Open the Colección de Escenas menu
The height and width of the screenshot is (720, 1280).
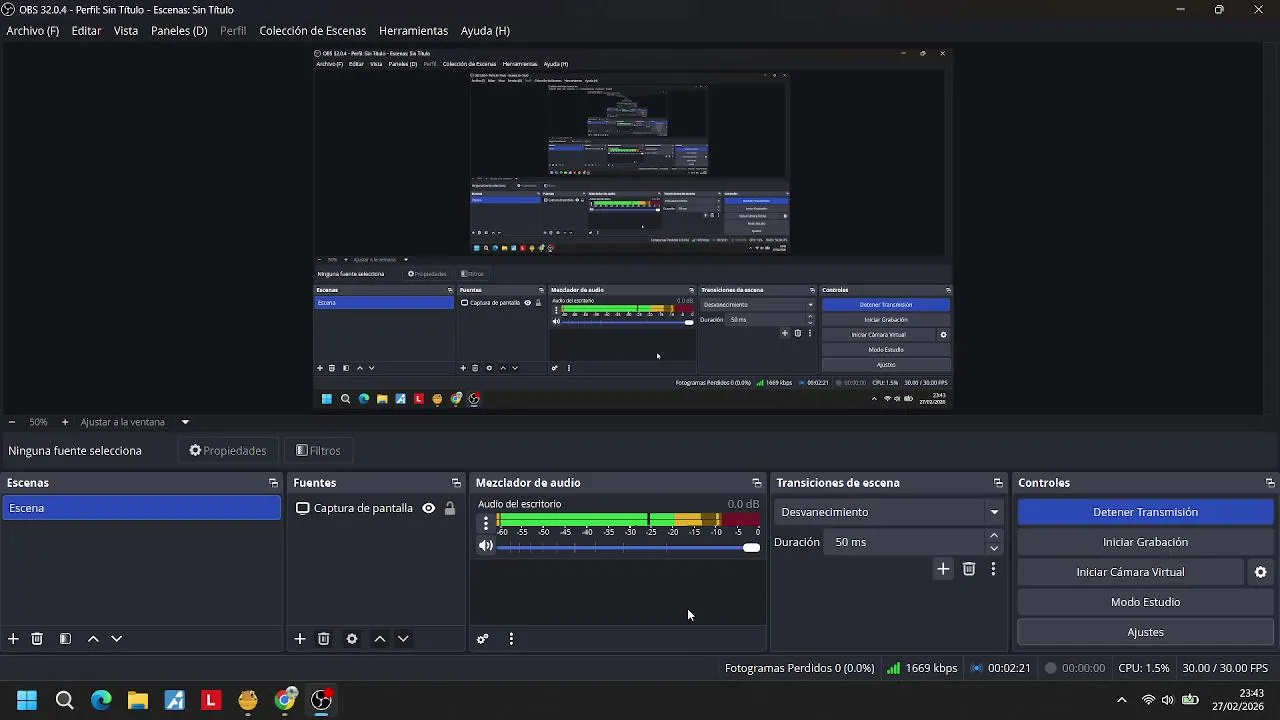313,31
